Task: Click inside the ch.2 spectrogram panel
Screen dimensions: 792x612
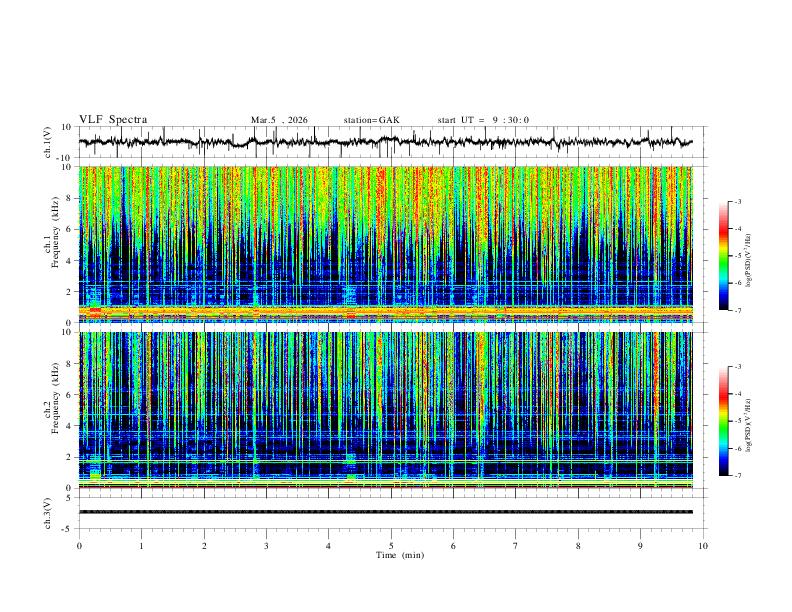Action: [385, 410]
